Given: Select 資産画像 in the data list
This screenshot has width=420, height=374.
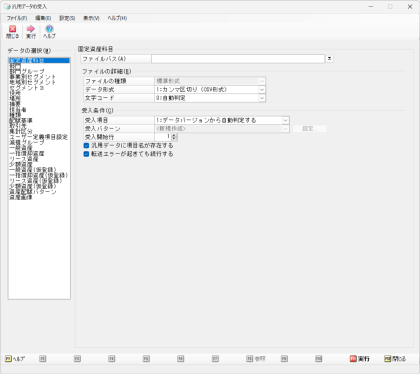Looking at the screenshot, I should point(21,197).
